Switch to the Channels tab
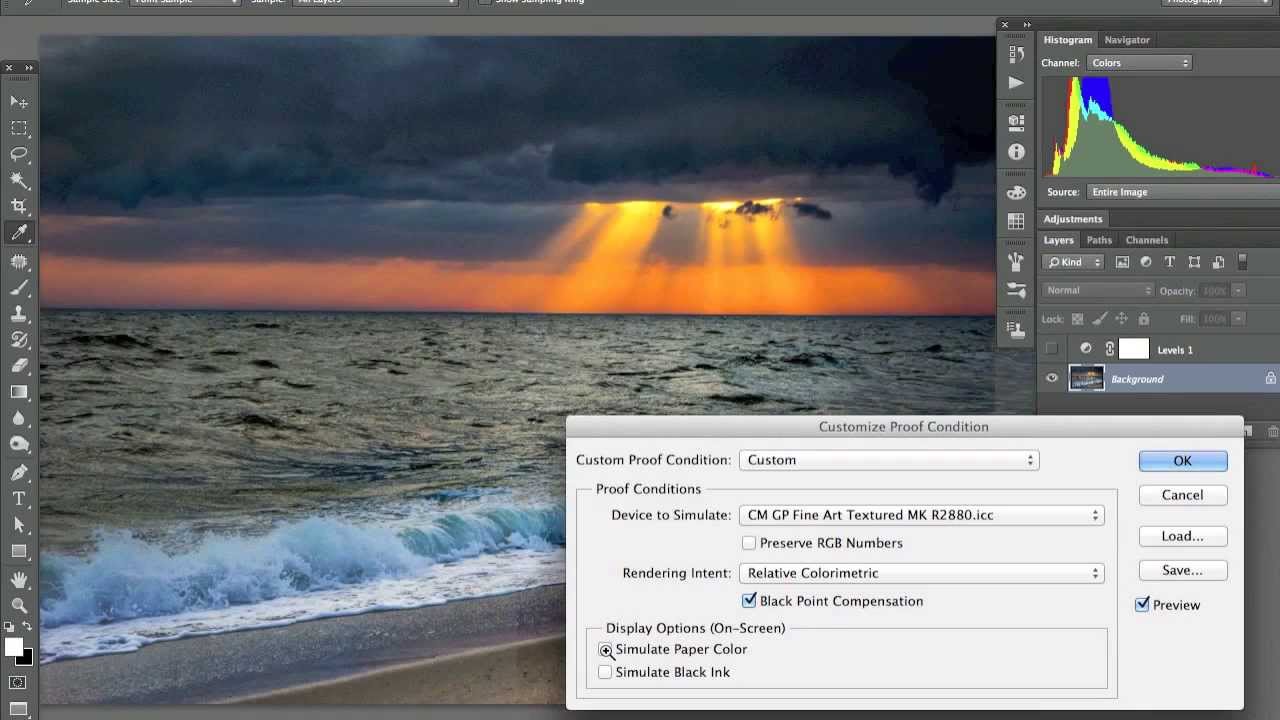The image size is (1280, 720). [x=1147, y=240]
